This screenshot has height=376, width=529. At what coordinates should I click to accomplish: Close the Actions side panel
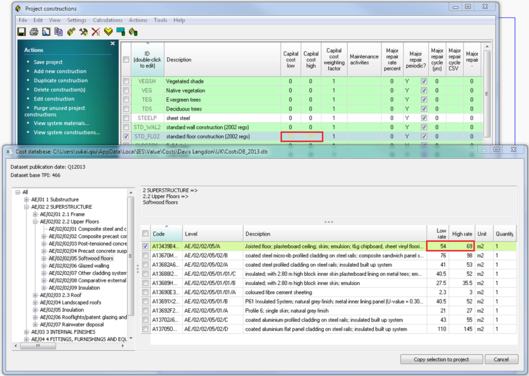[x=113, y=44]
